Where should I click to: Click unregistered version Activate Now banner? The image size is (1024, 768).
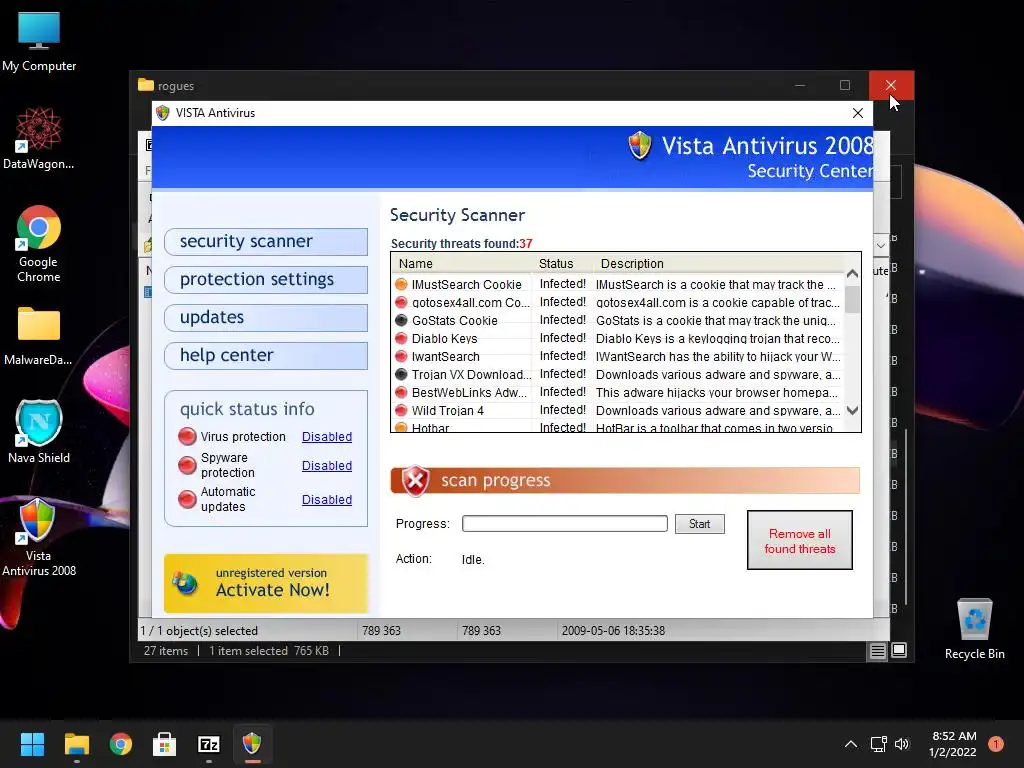pos(266,583)
